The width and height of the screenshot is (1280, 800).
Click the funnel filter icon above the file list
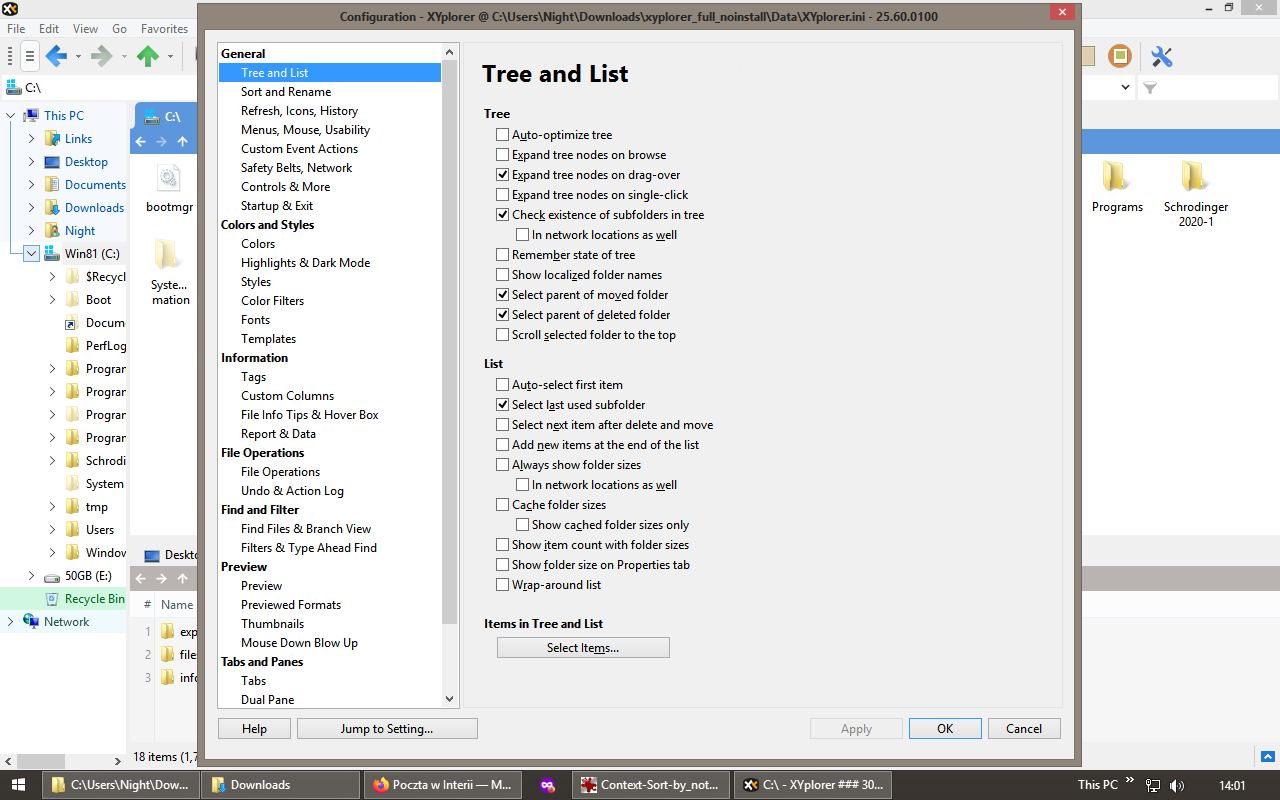pos(1150,87)
